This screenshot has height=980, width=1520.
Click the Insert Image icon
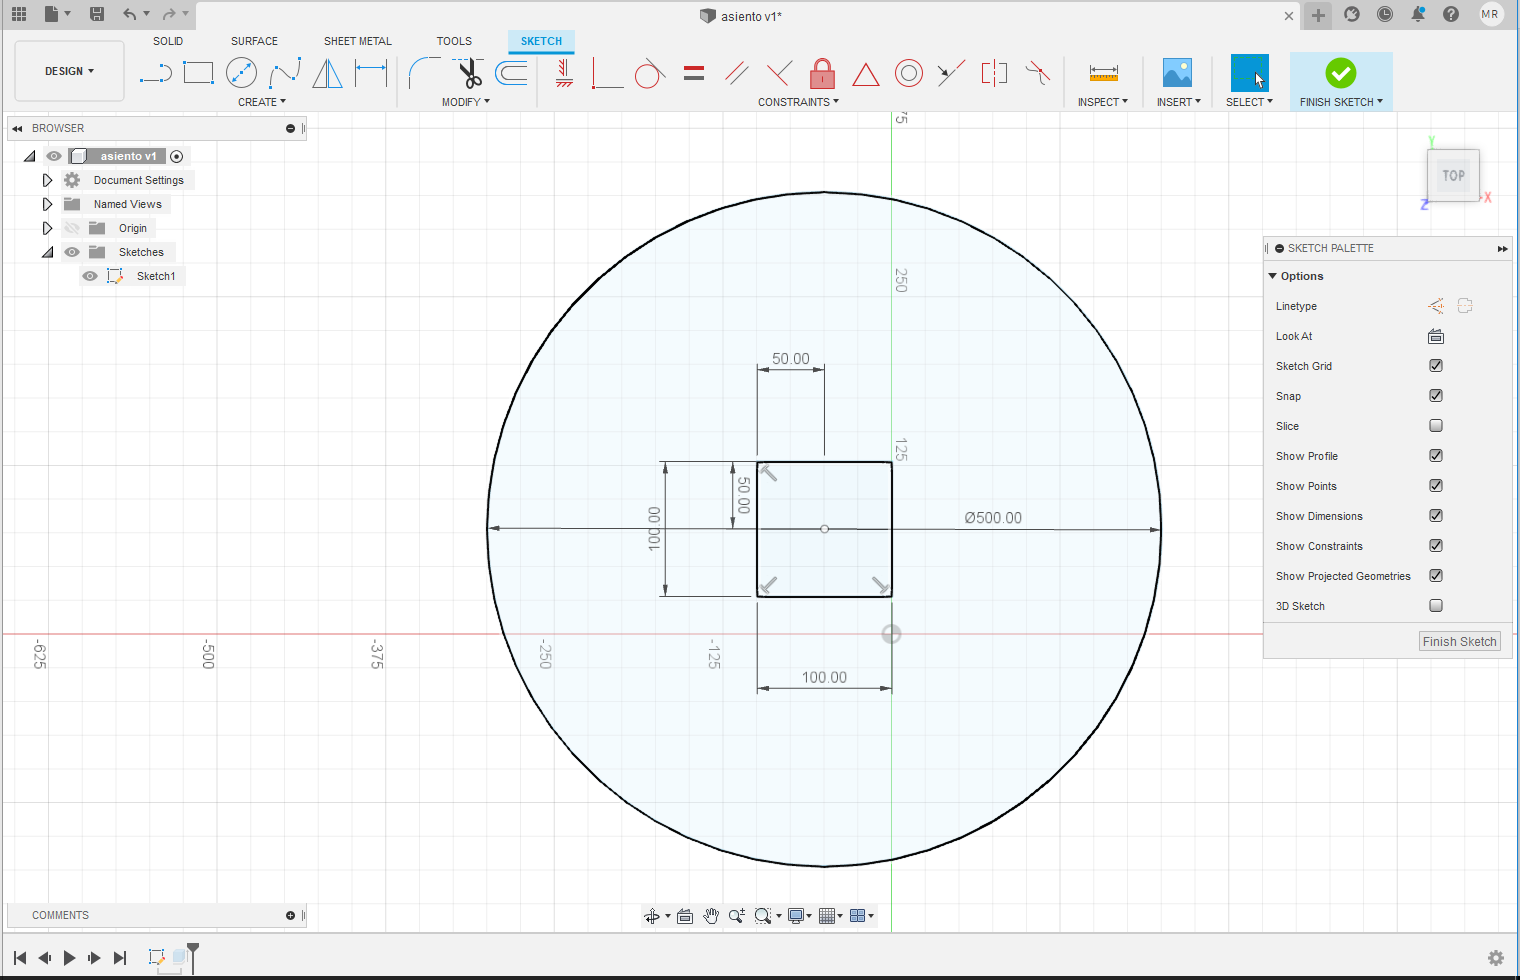tap(1177, 73)
